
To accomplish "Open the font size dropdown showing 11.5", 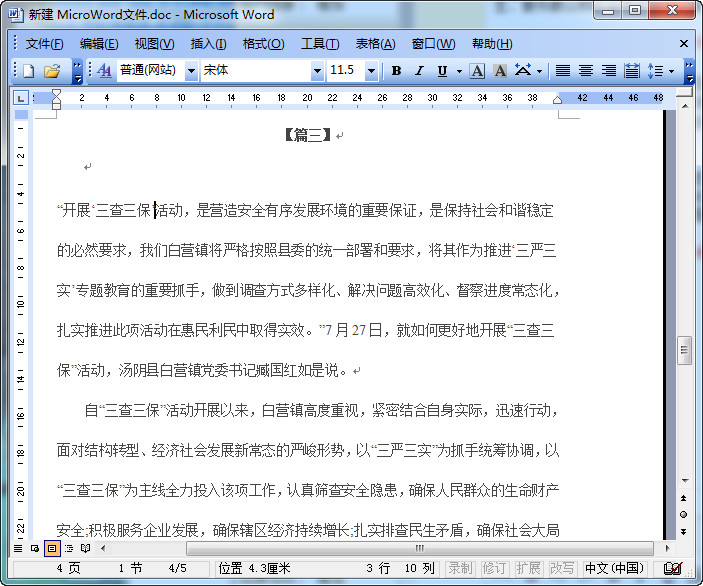I will pyautogui.click(x=371, y=71).
